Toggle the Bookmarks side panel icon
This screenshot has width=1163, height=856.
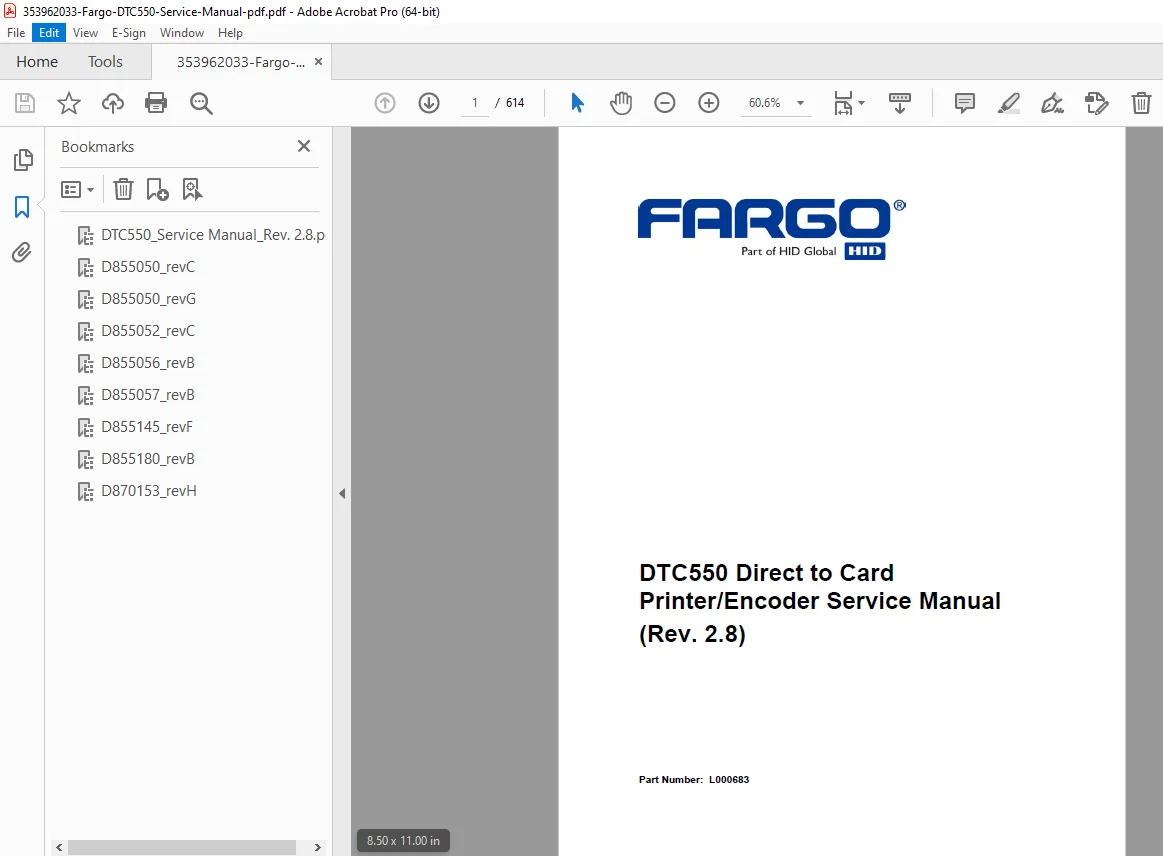pyautogui.click(x=22, y=207)
